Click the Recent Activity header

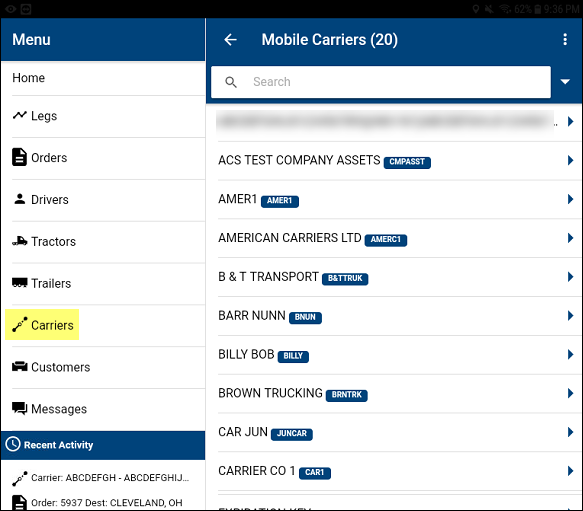click(x=103, y=445)
